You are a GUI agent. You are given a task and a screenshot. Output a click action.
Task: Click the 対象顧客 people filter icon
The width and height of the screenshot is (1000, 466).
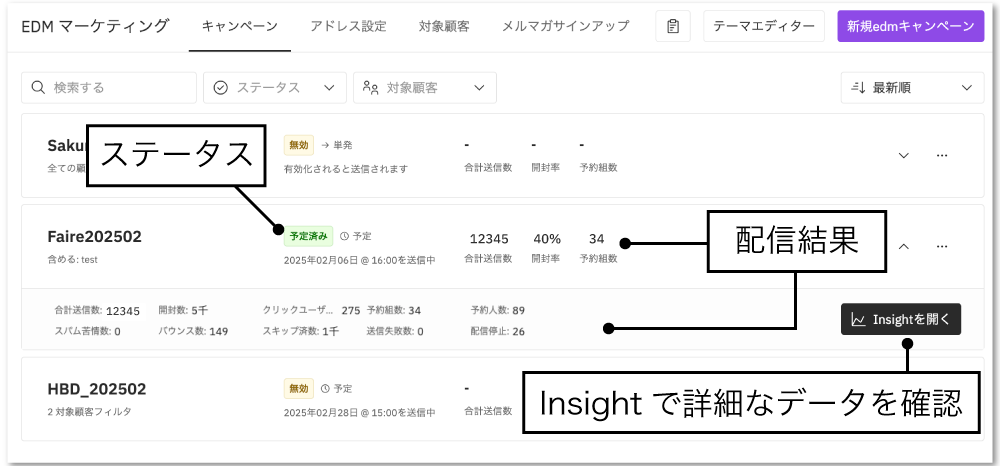371,88
